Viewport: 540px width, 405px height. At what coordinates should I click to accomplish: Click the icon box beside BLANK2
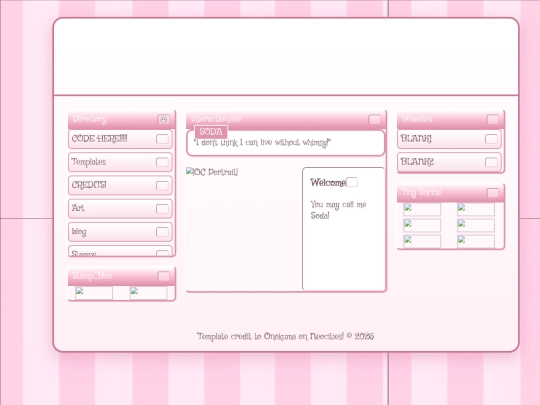[x=491, y=162]
